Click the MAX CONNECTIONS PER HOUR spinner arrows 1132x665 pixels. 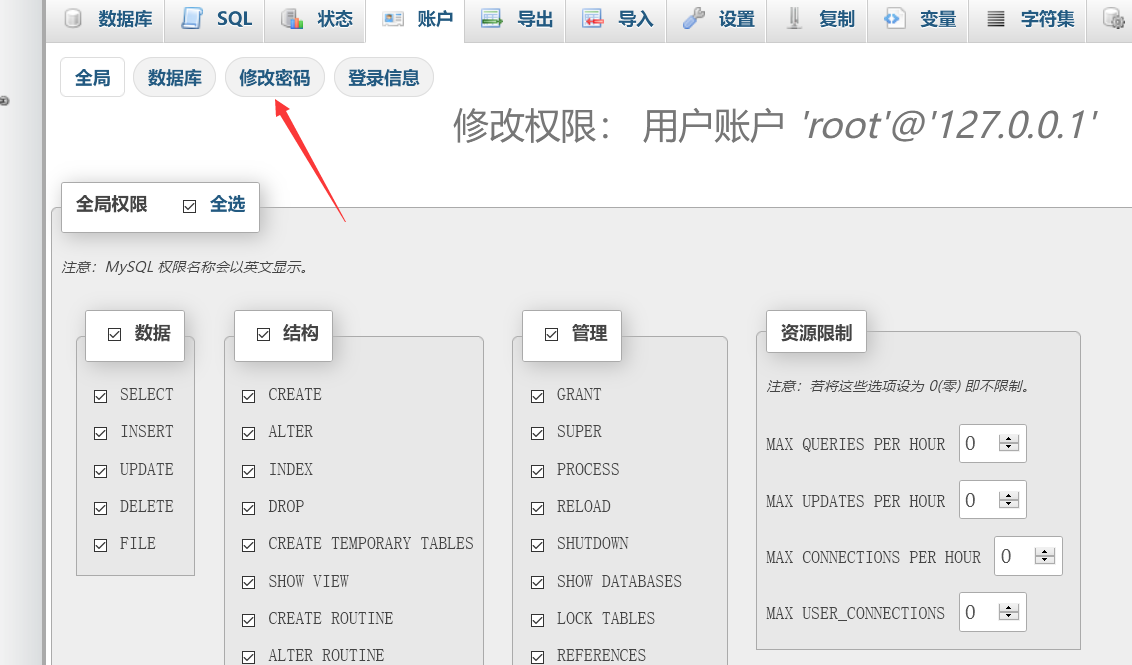[1045, 556]
